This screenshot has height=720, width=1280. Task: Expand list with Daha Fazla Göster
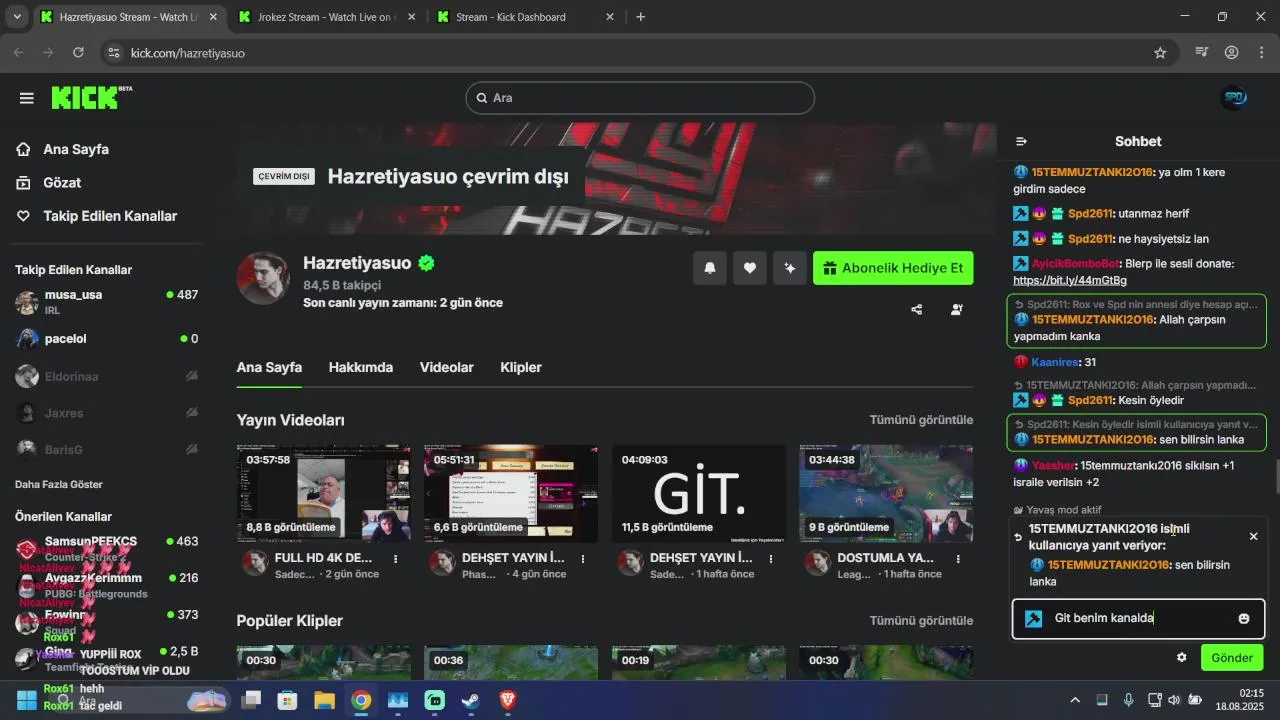click(59, 484)
